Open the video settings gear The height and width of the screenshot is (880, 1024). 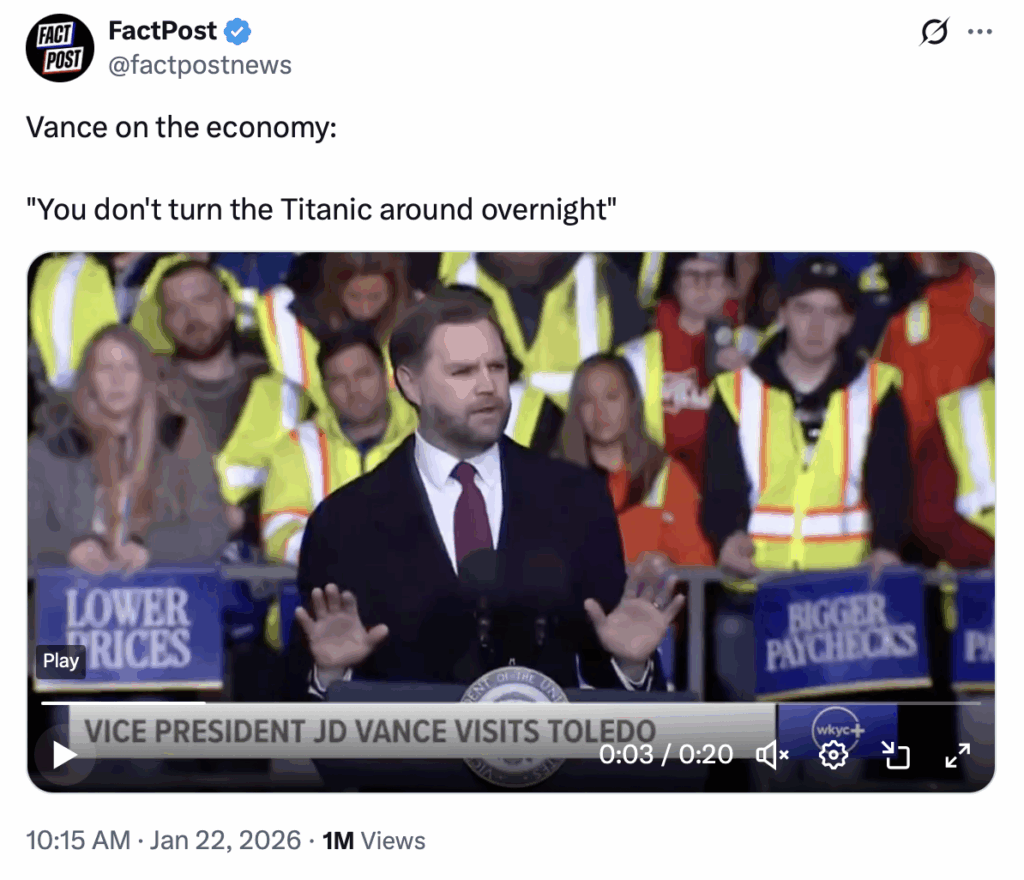[x=833, y=755]
